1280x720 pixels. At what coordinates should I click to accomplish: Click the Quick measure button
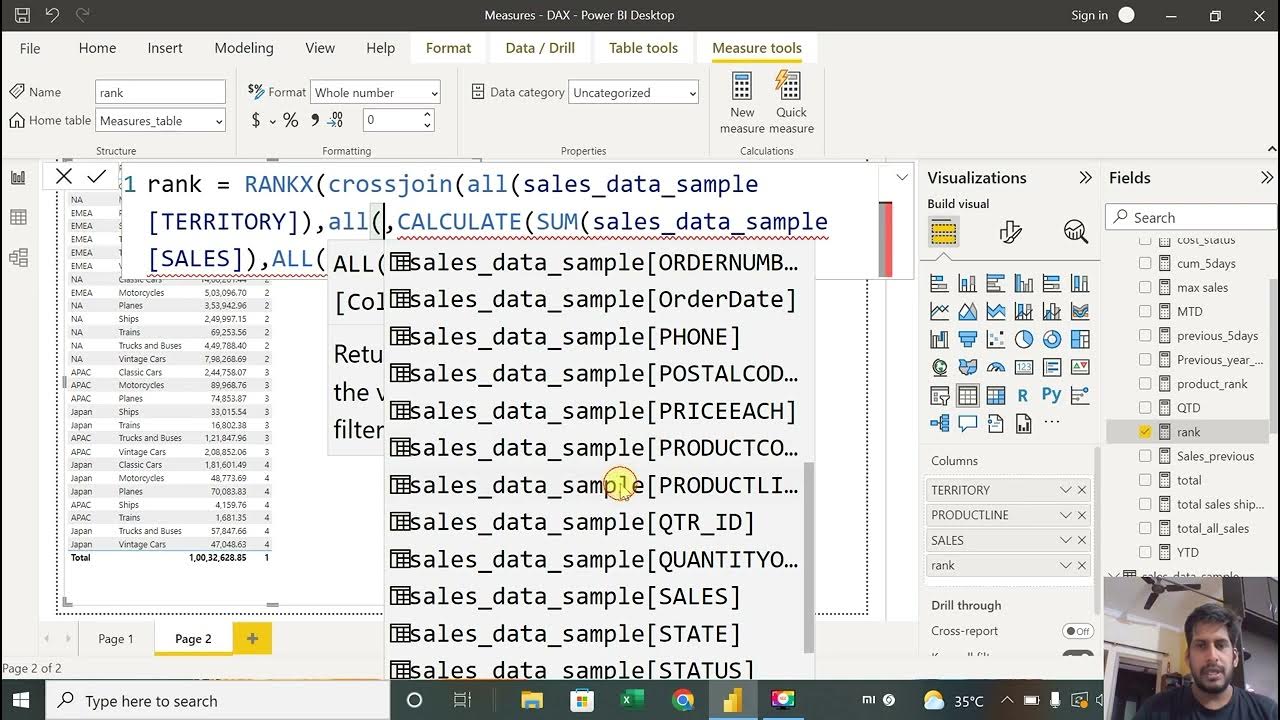point(792,103)
